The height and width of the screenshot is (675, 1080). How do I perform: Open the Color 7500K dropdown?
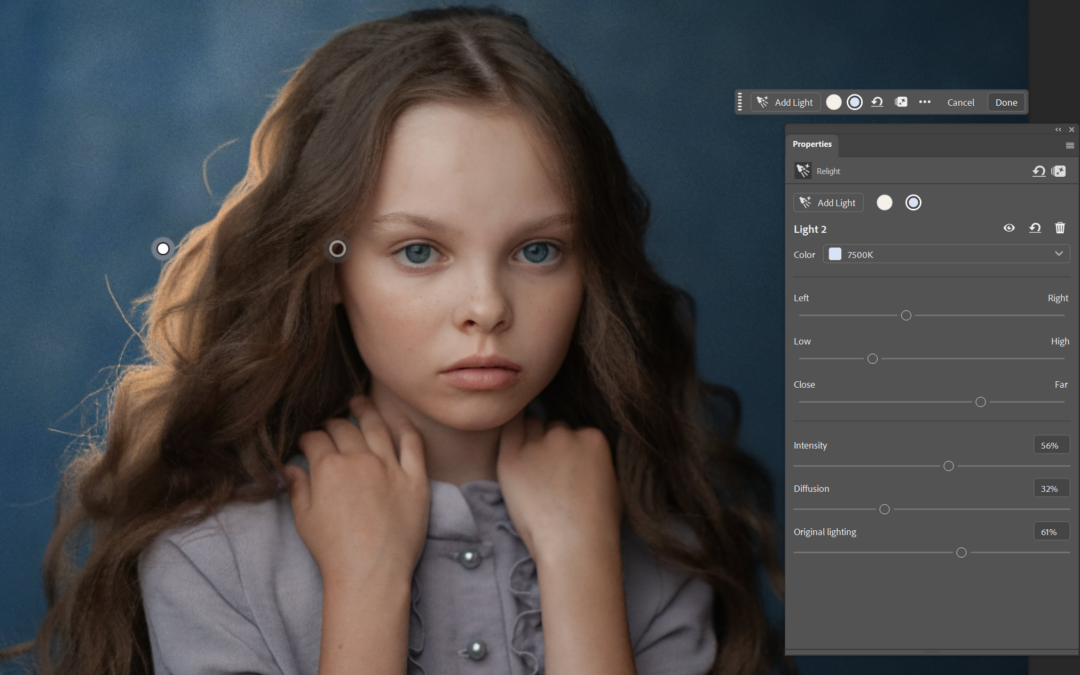point(946,254)
